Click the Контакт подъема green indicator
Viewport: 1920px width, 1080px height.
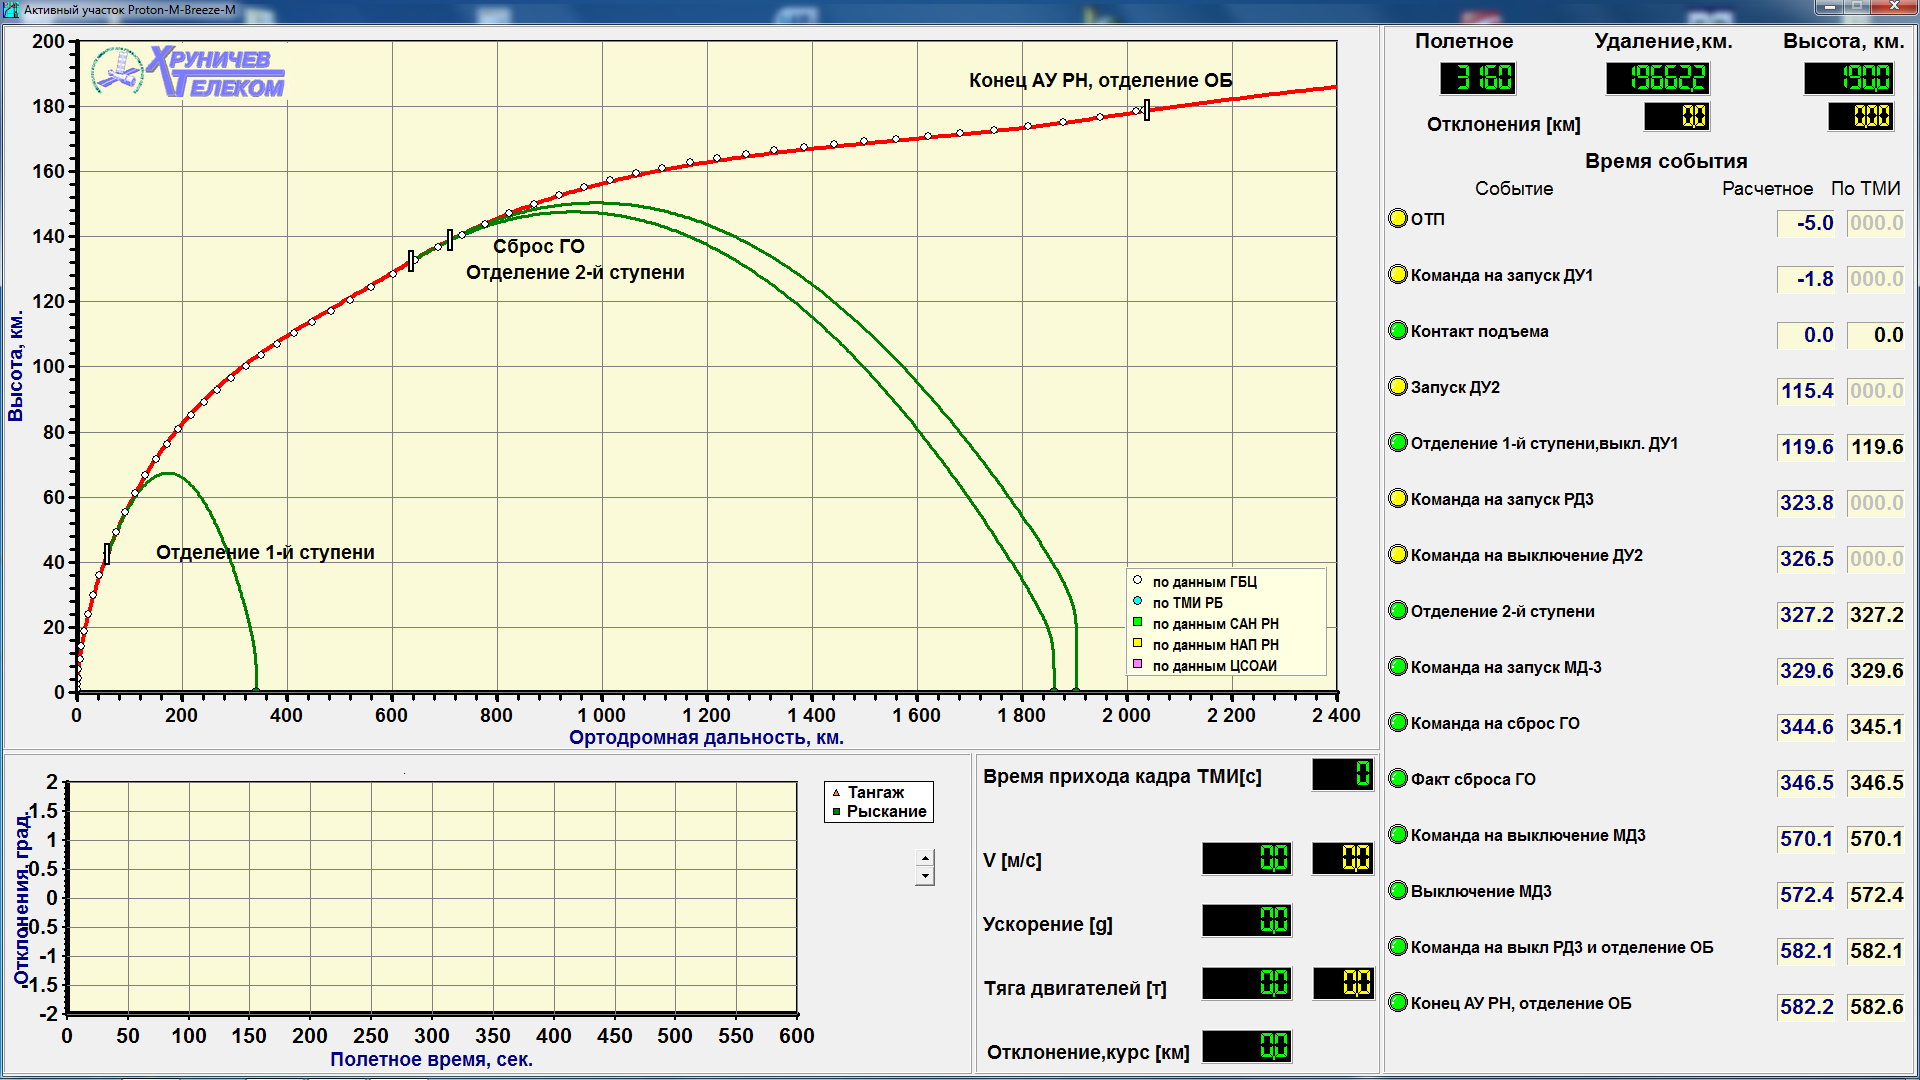(1398, 330)
